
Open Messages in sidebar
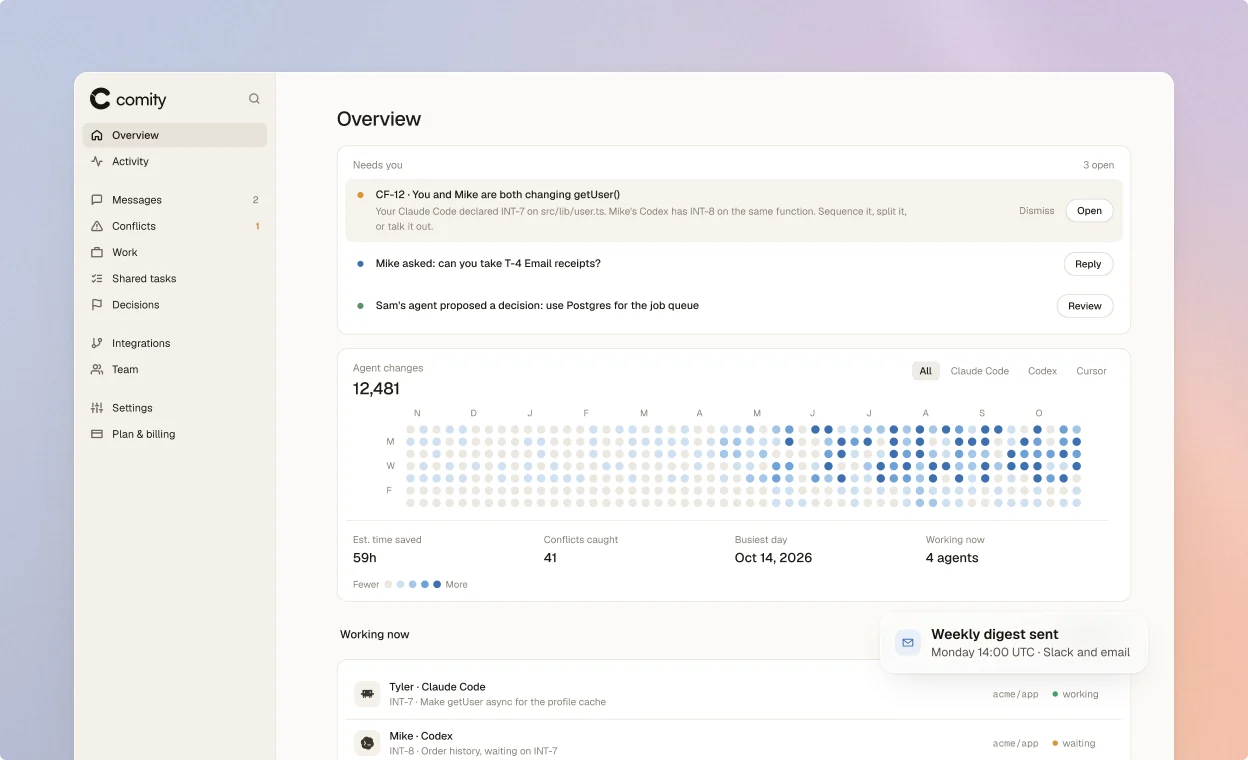point(175,200)
